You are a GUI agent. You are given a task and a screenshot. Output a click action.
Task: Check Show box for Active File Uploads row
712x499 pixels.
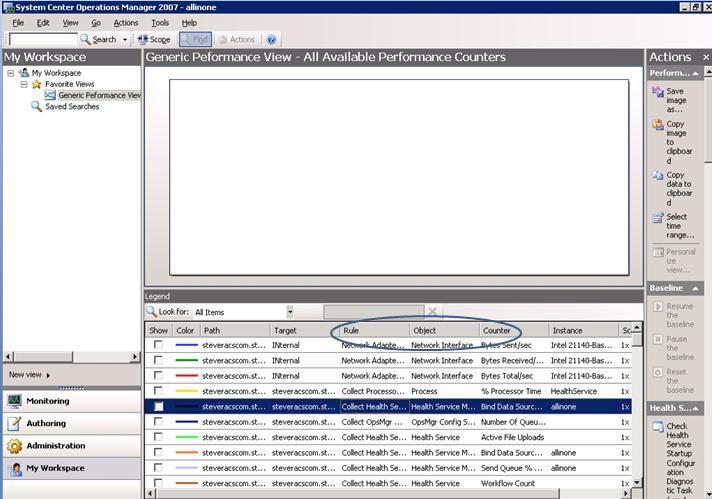[x=158, y=437]
